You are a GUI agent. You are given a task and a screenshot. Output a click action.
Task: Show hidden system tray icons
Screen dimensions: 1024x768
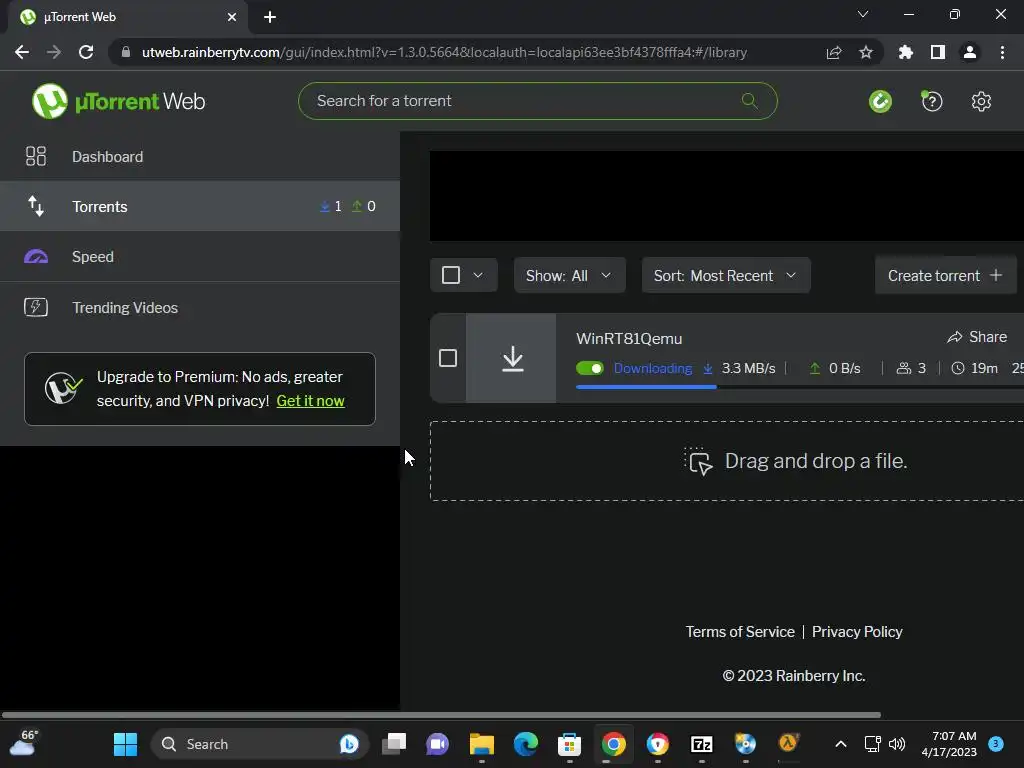point(841,744)
